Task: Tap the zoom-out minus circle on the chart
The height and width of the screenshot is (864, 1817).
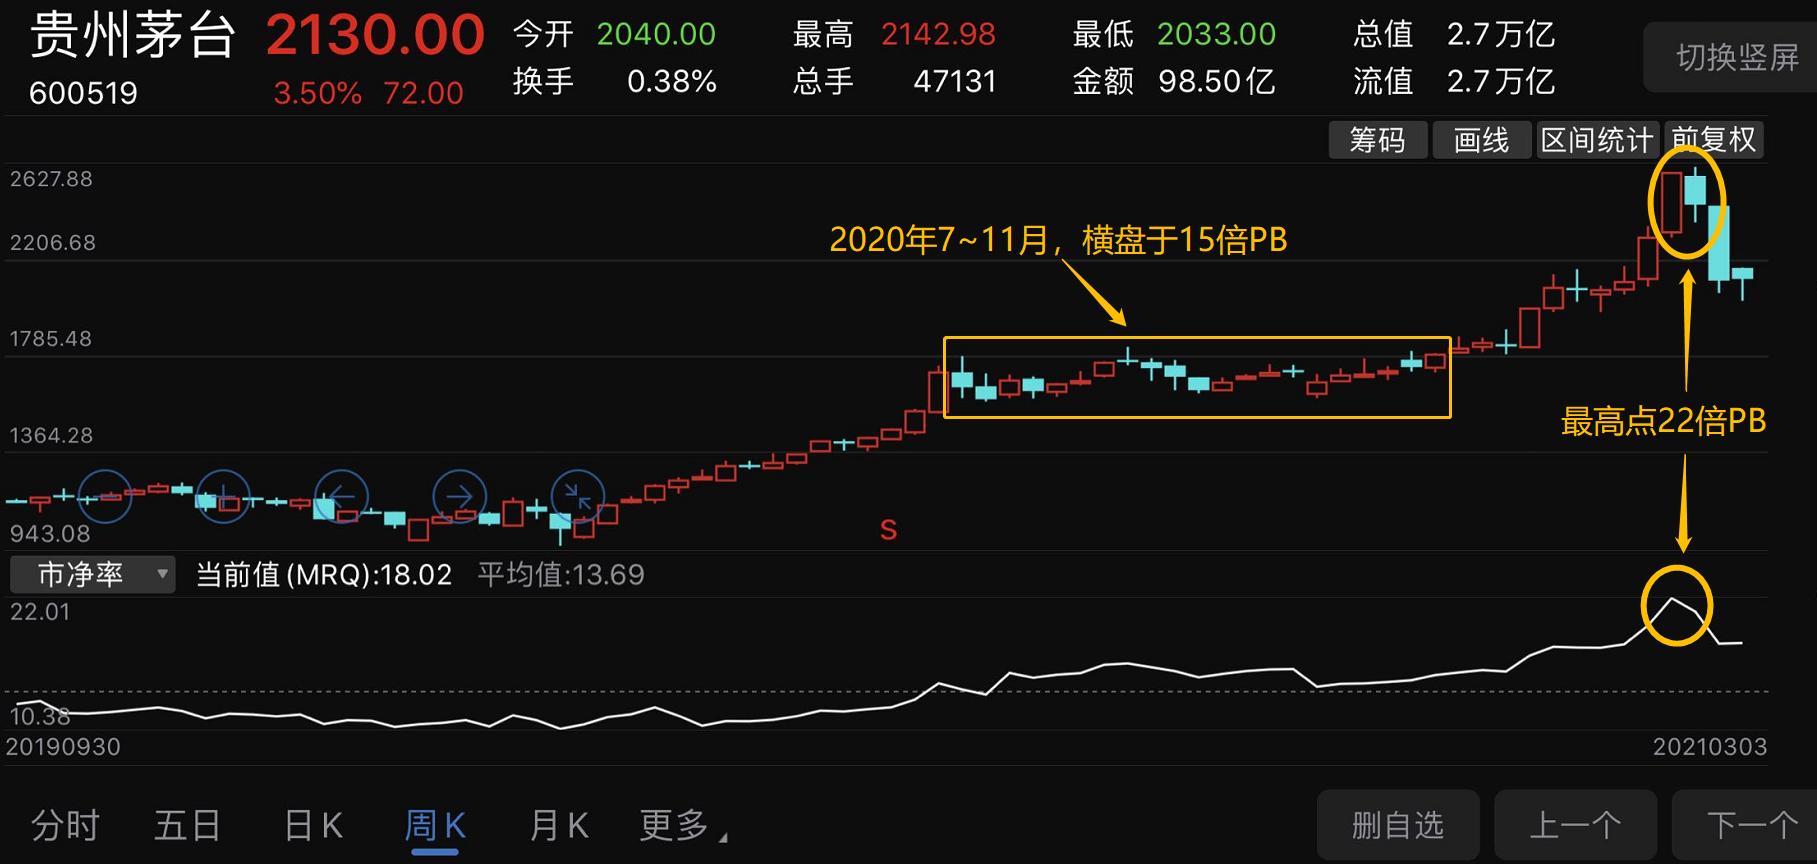Action: pos(105,496)
